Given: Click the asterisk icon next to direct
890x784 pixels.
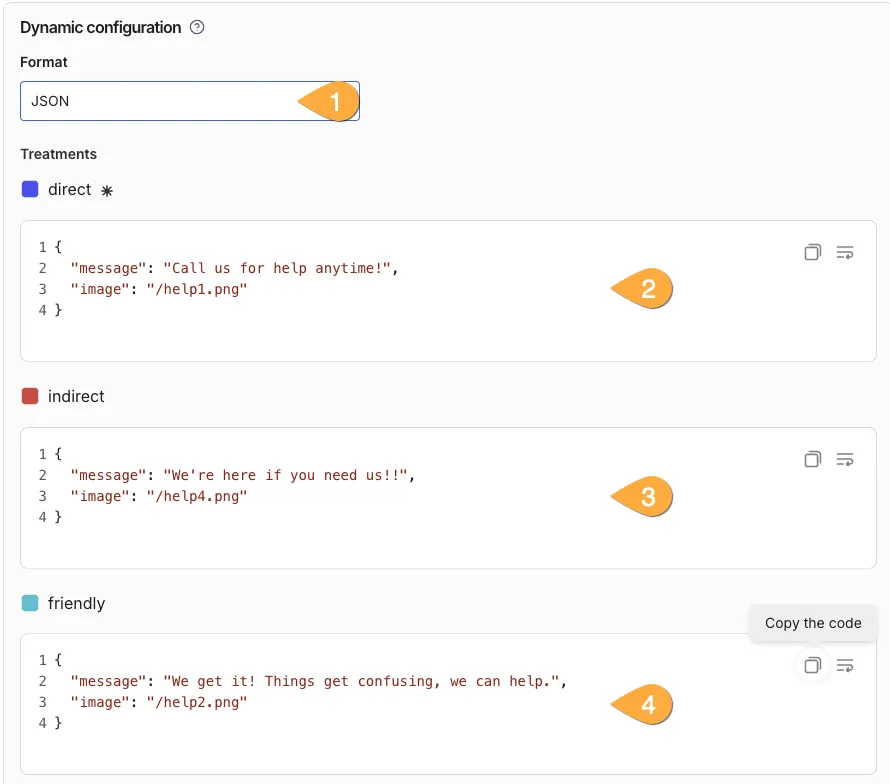Looking at the screenshot, I should pyautogui.click(x=107, y=190).
